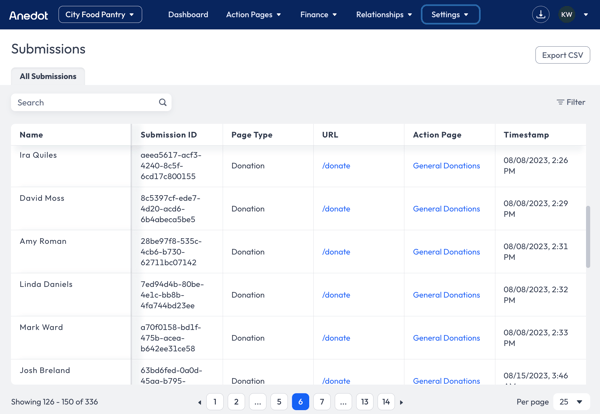
Task: Click Donation page type for Amy Roman
Action: [x=248, y=252]
